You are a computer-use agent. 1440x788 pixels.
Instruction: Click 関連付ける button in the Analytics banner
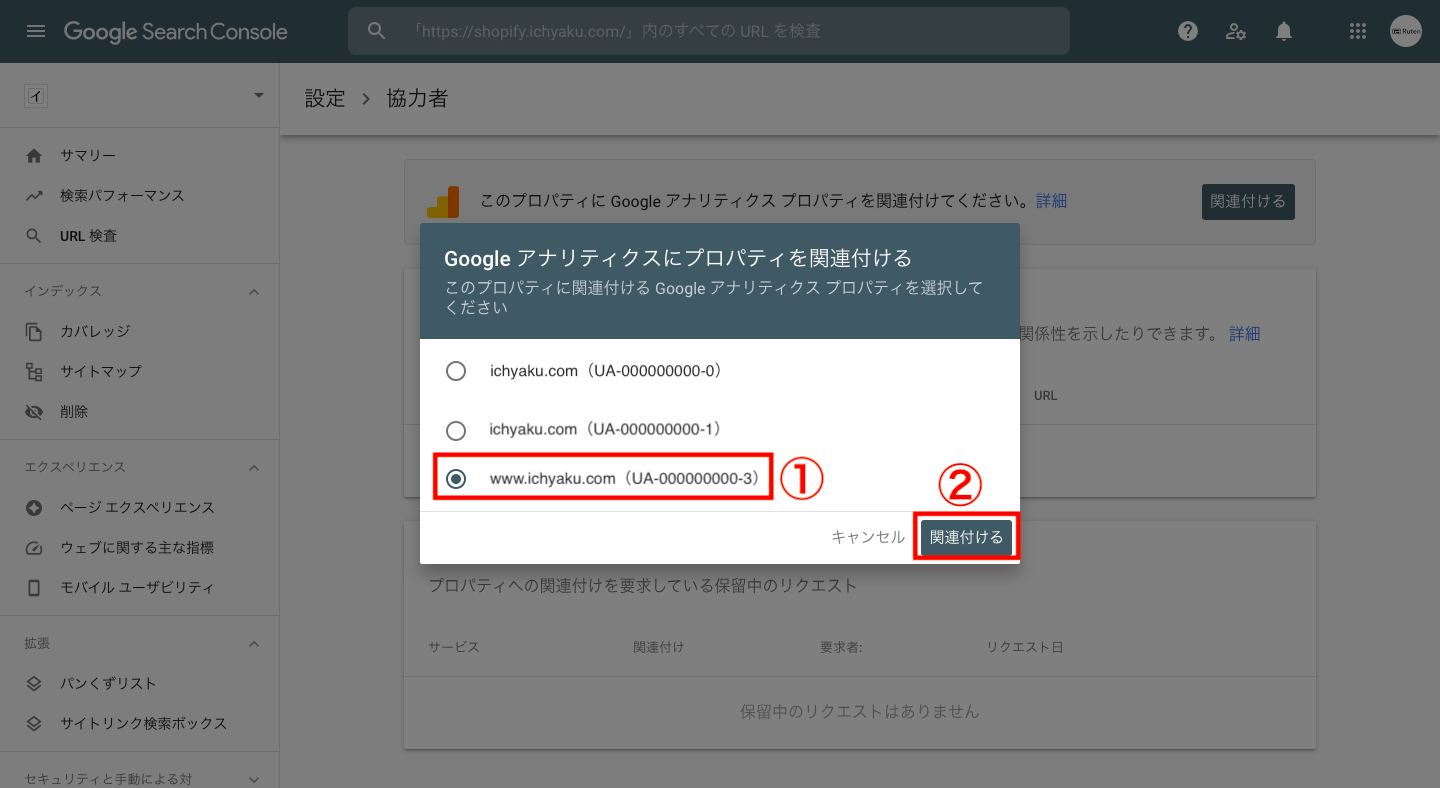[x=1248, y=201]
